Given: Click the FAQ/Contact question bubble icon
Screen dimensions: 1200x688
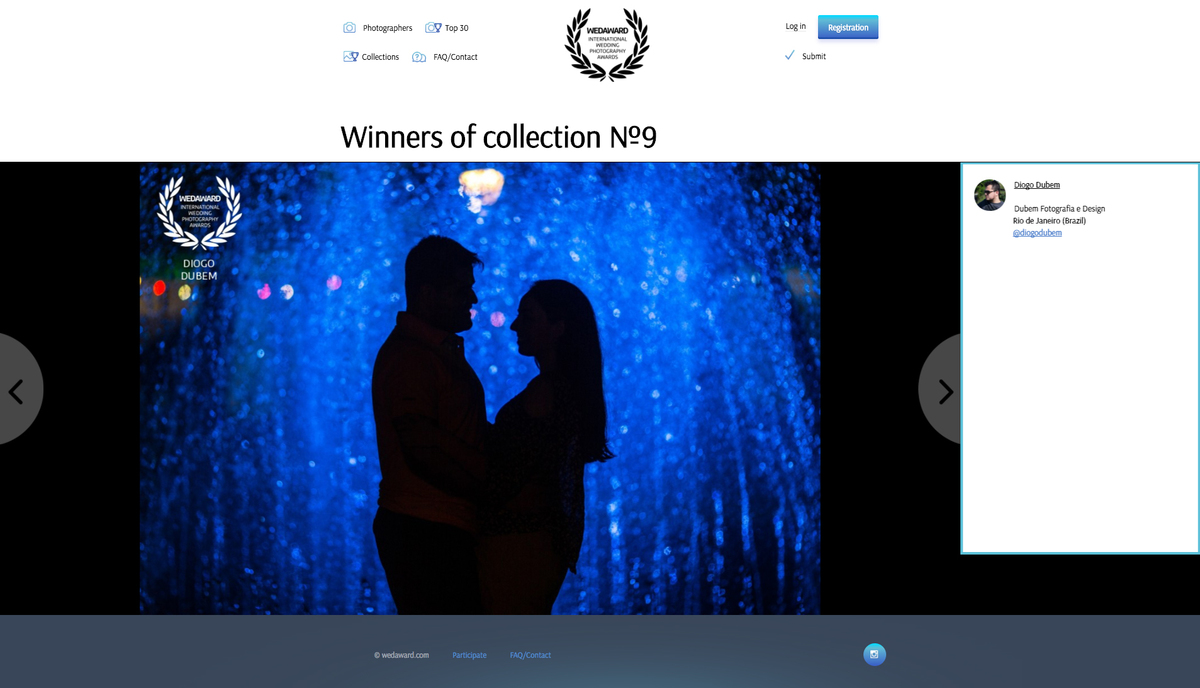Looking at the screenshot, I should coord(419,57).
